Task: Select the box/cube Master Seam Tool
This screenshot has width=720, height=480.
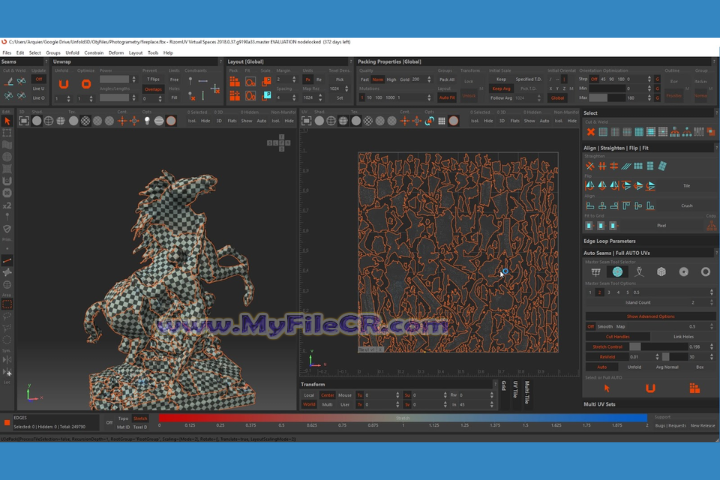Action: pyautogui.click(x=661, y=272)
